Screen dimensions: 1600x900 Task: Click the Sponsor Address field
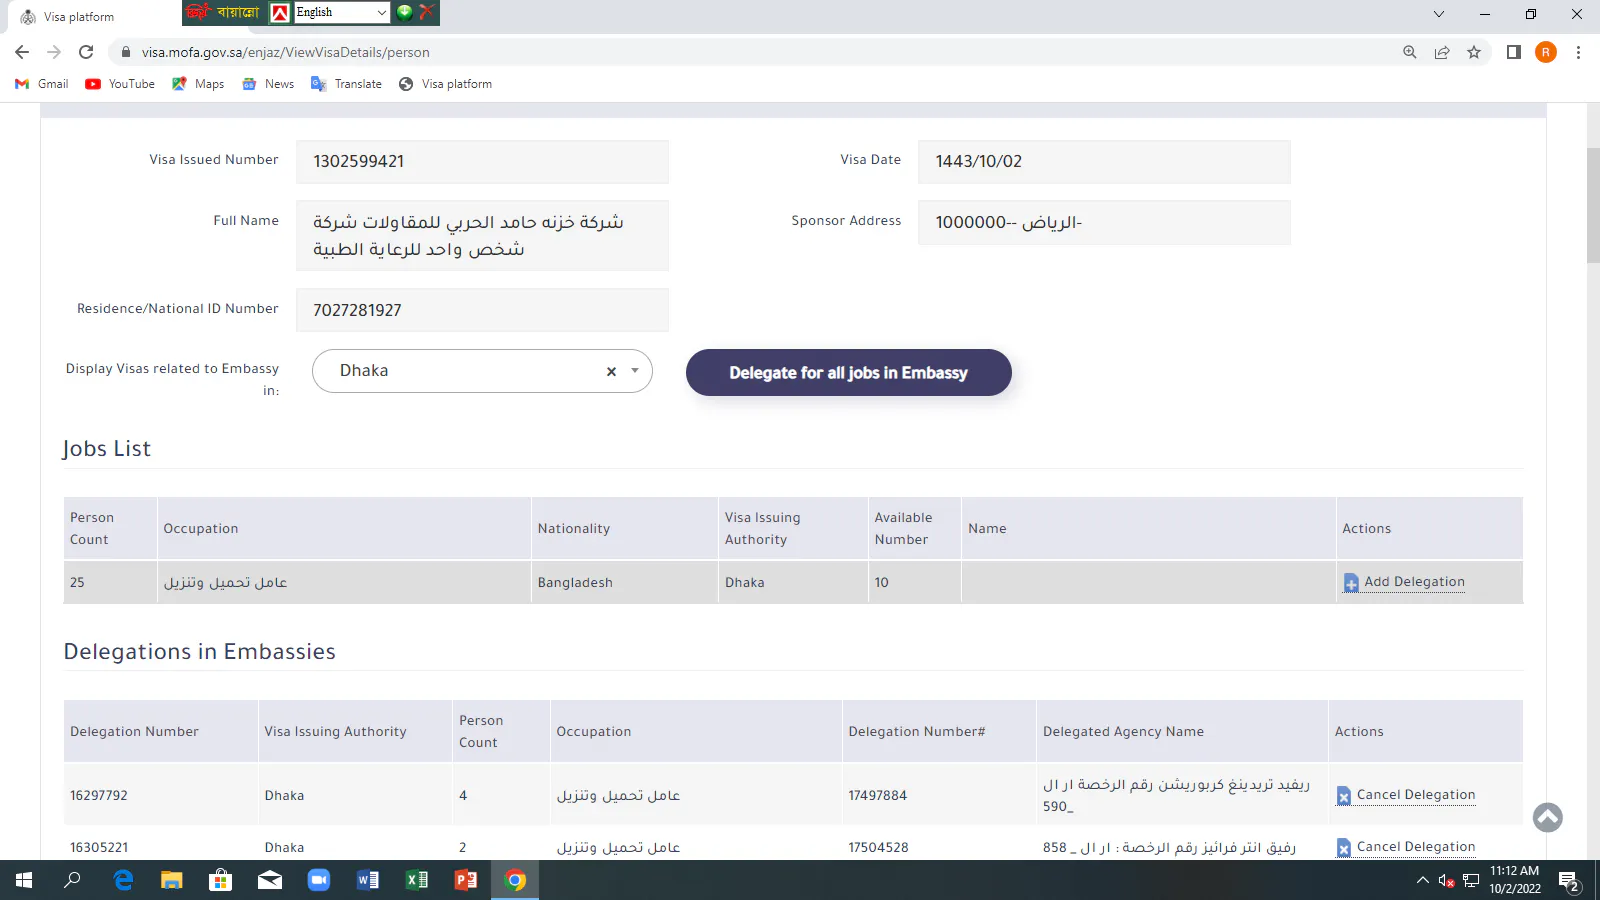(x=1104, y=223)
